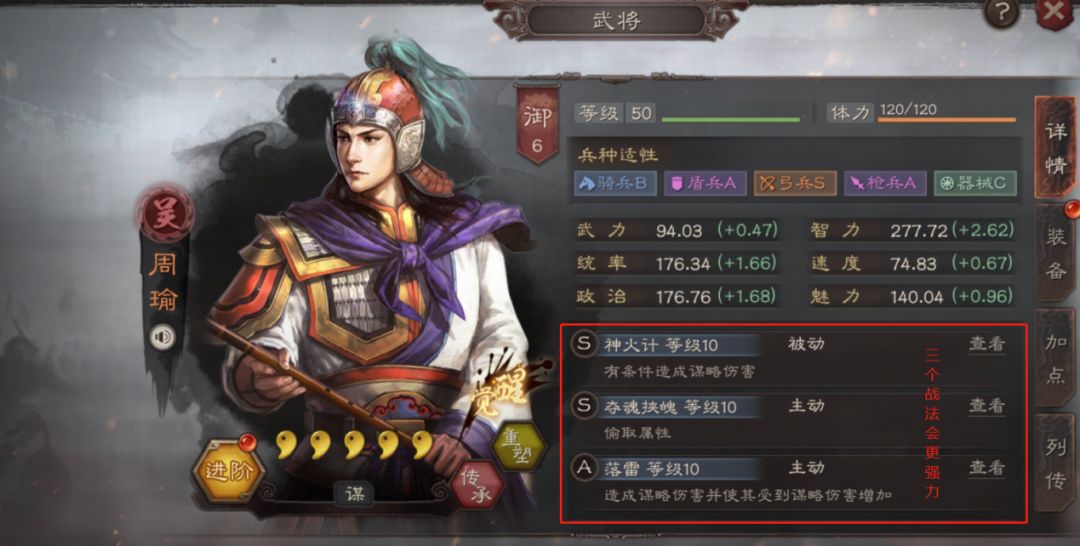Click the 进阶 hexagon icon
Viewport: 1080px width, 546px height.
tap(229, 472)
